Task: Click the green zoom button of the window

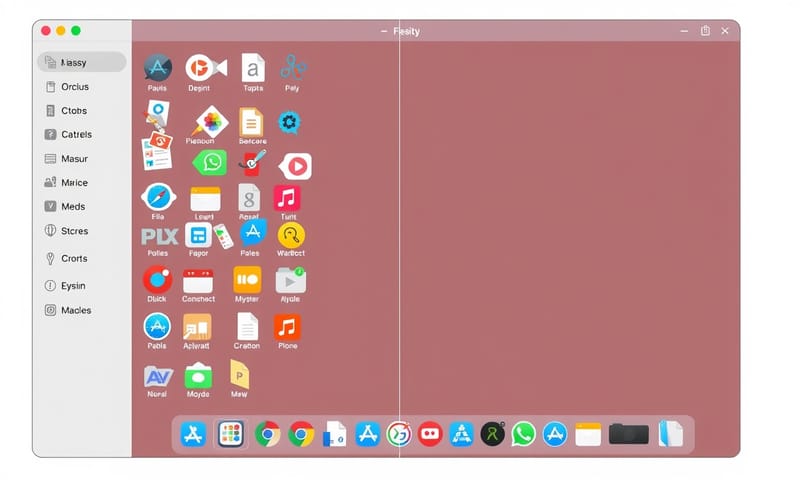Action: coord(76,31)
